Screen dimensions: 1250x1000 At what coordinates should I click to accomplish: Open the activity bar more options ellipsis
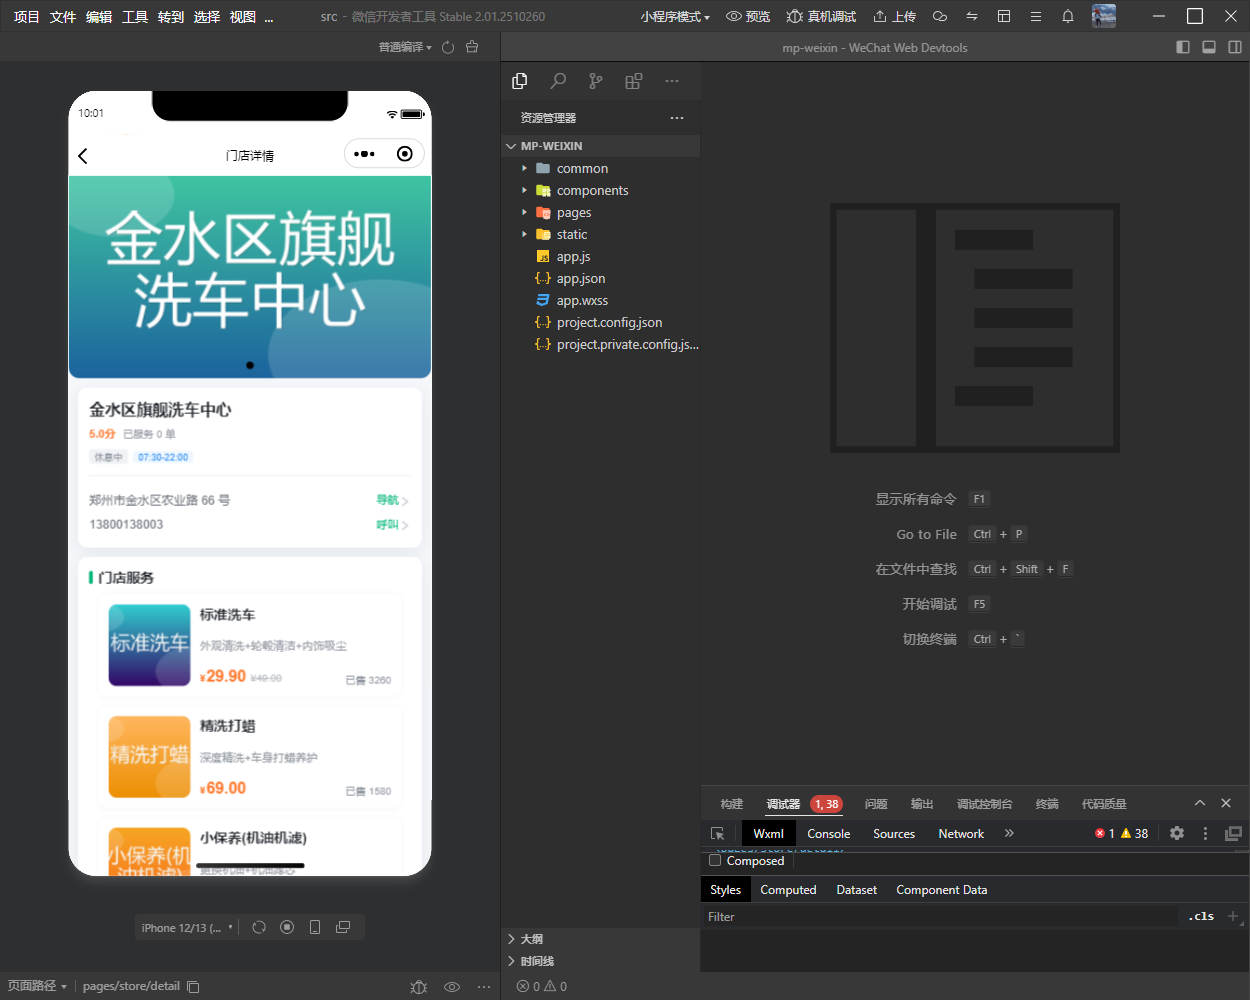coord(671,81)
